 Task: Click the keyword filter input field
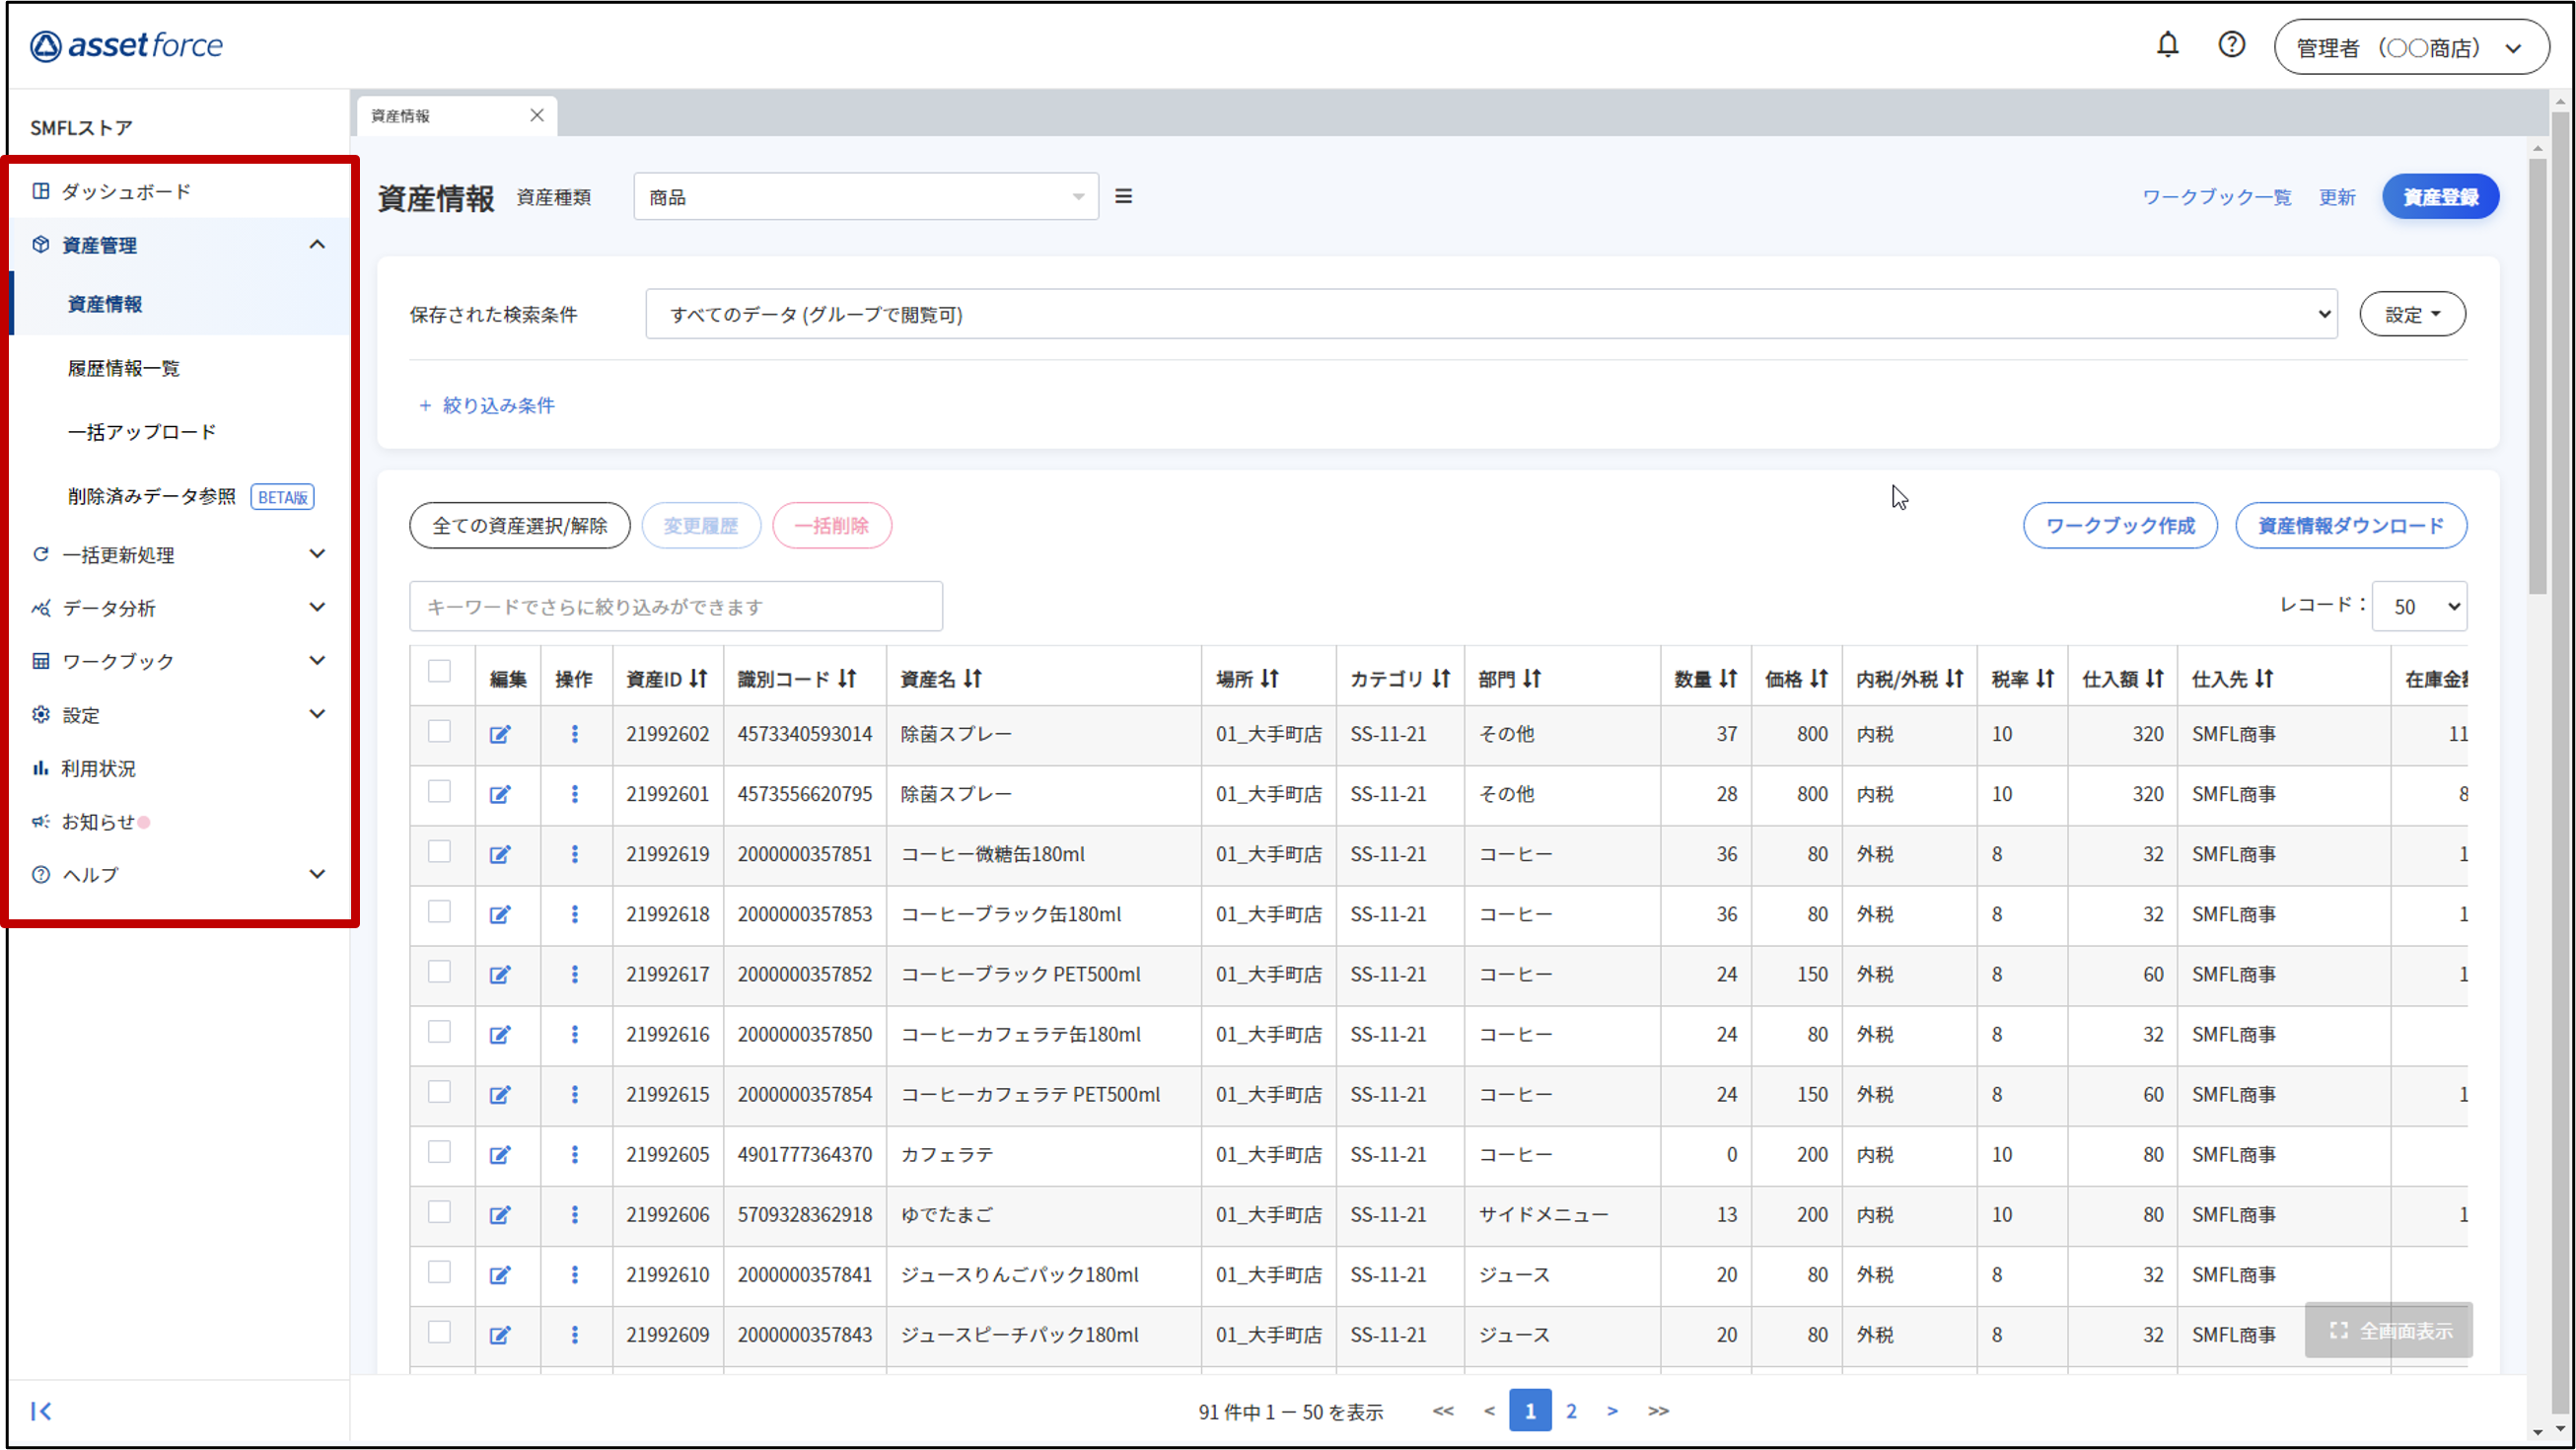[675, 606]
